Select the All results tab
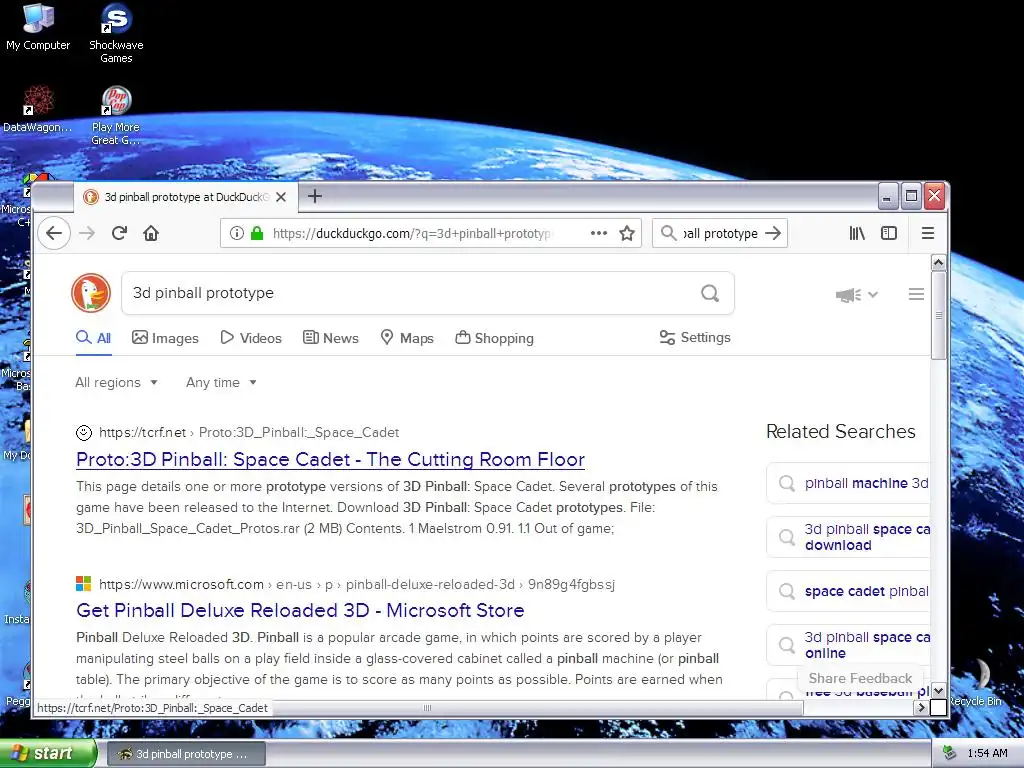The width and height of the screenshot is (1024, 768). (93, 338)
